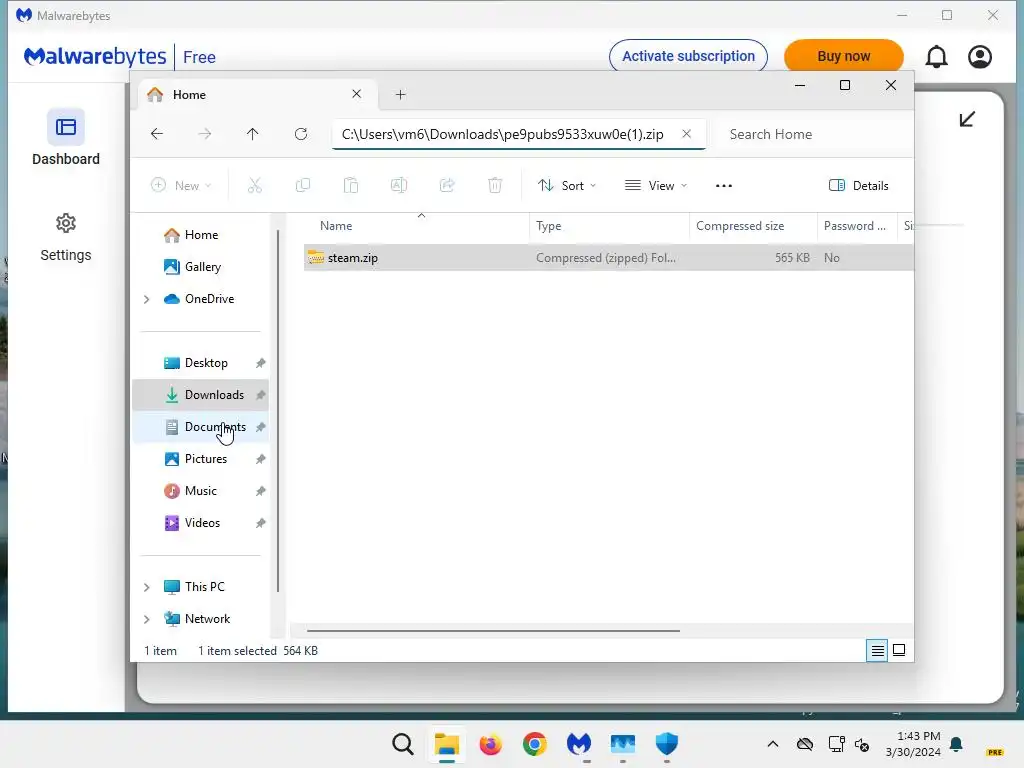Clear the address bar with the X
The height and width of the screenshot is (768, 1024).
point(686,134)
